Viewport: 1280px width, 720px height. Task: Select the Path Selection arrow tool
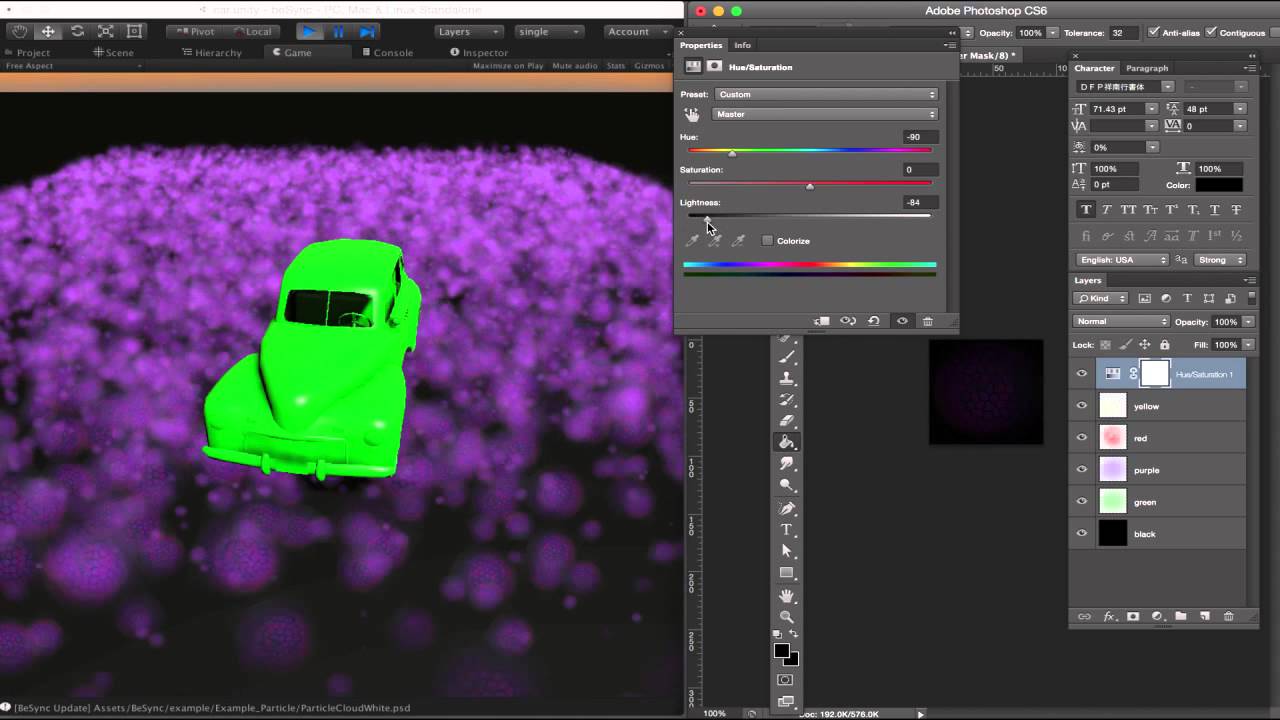click(x=787, y=551)
